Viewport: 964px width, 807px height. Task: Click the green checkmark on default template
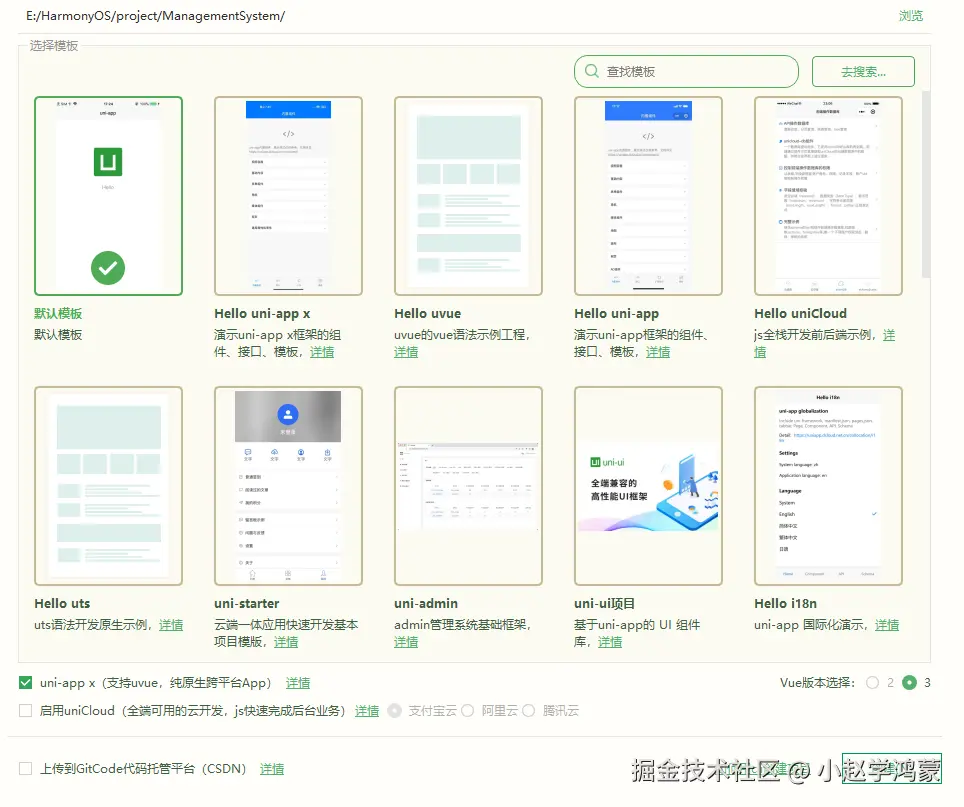click(x=108, y=268)
